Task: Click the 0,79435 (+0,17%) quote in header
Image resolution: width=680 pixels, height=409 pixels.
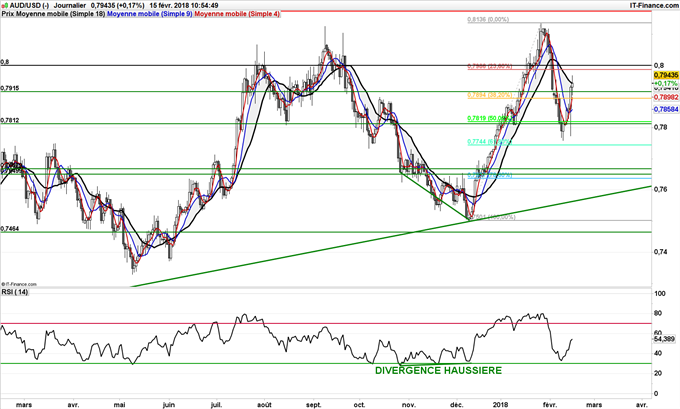Action: coord(118,6)
